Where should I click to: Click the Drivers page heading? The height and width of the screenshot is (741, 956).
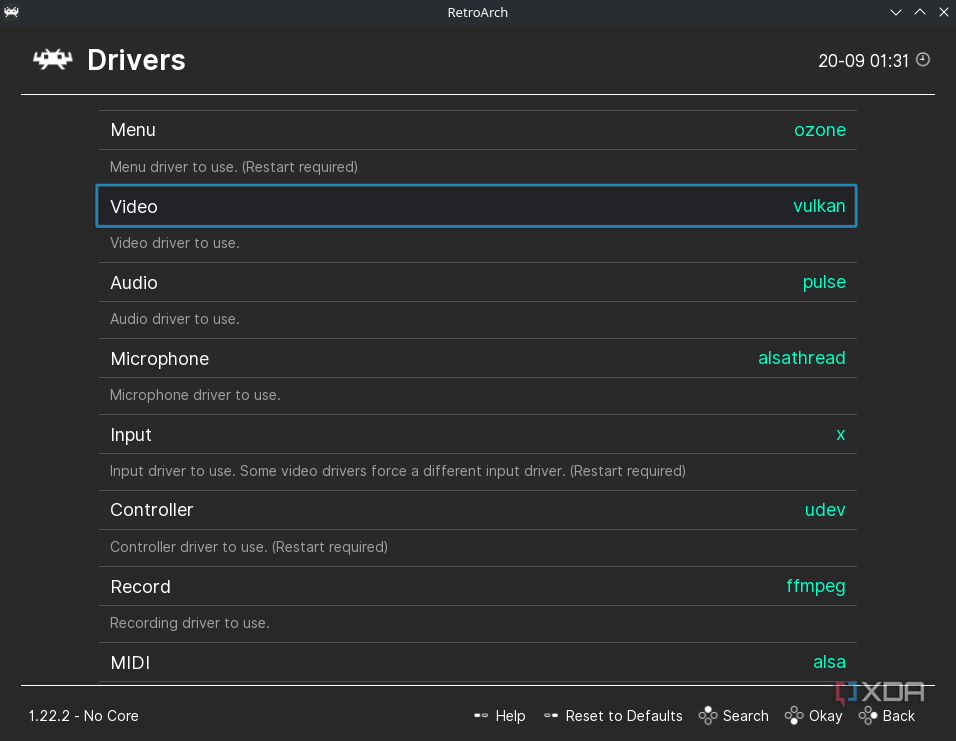pyautogui.click(x=136, y=60)
